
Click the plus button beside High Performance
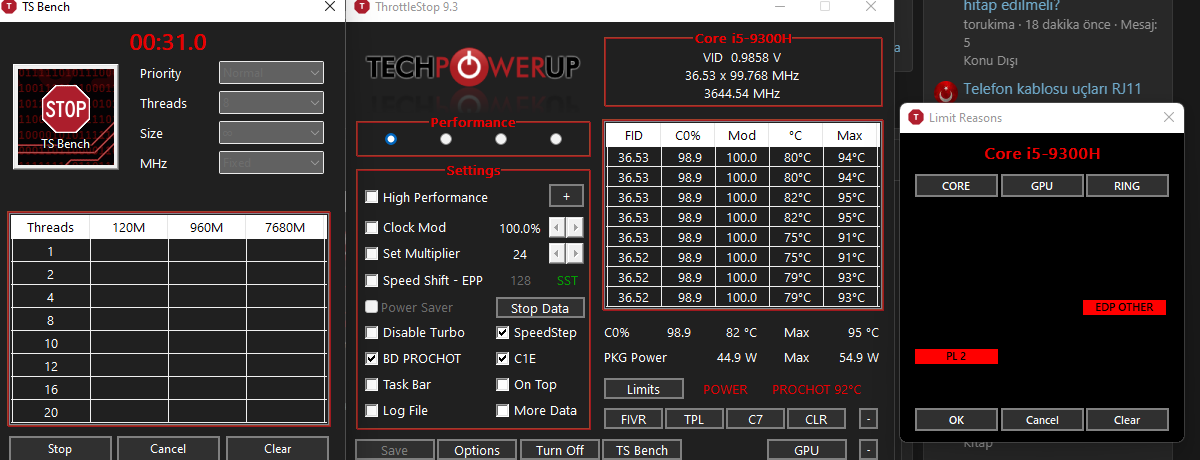[x=566, y=197]
